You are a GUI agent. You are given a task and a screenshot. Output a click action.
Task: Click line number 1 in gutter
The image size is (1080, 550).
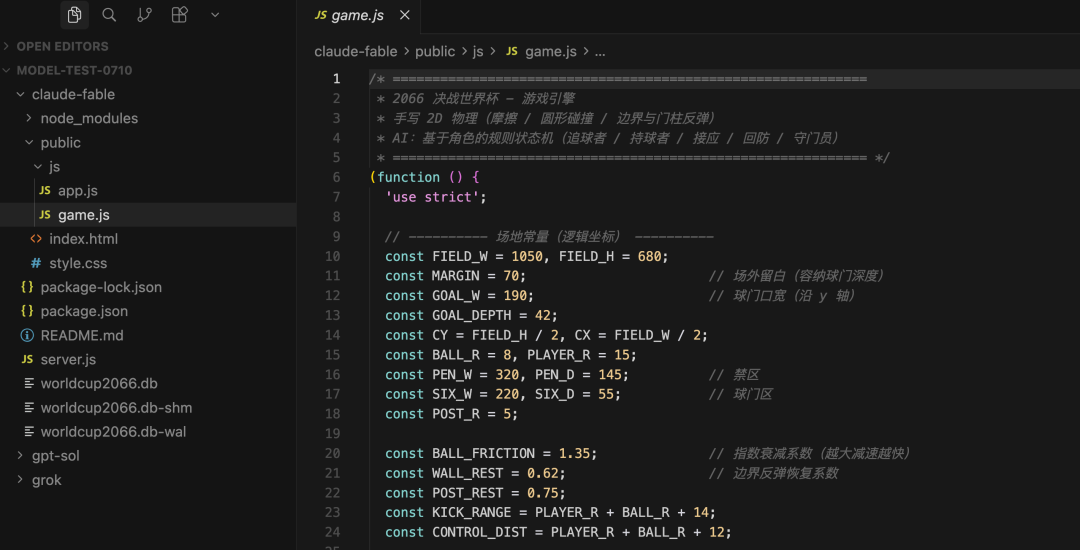(x=337, y=78)
